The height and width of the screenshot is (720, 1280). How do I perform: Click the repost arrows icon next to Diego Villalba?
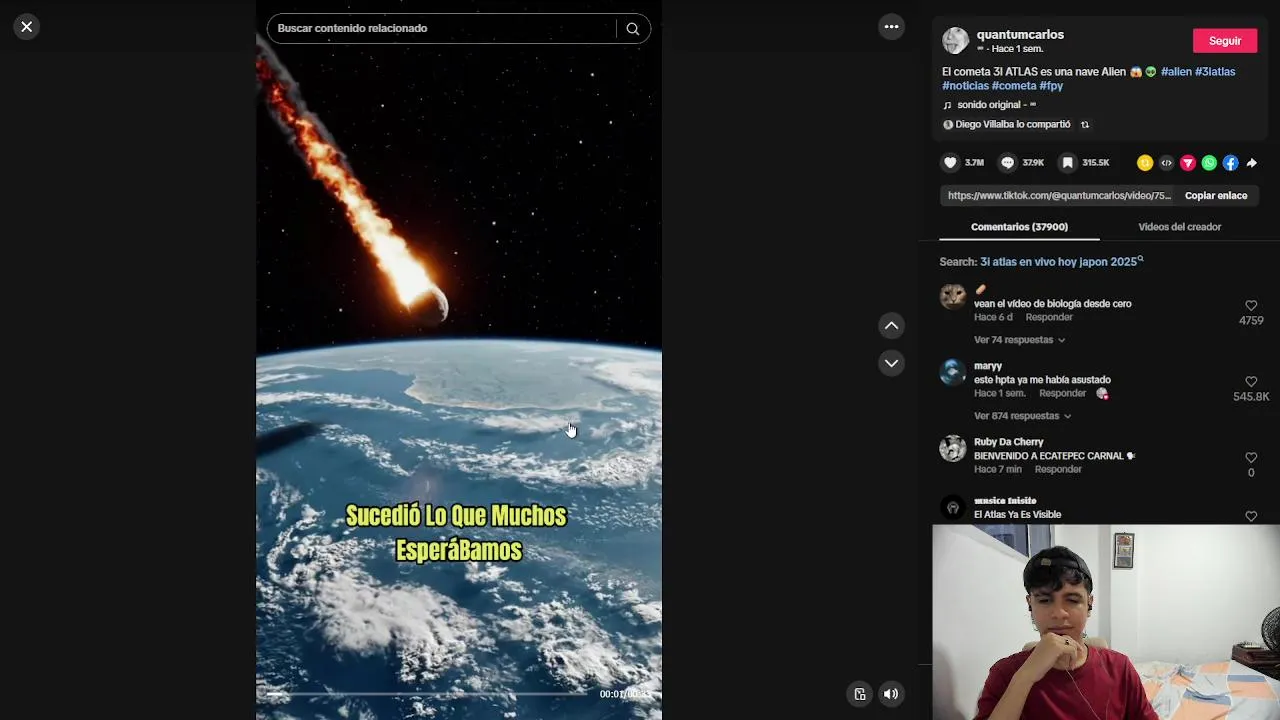coord(1085,125)
